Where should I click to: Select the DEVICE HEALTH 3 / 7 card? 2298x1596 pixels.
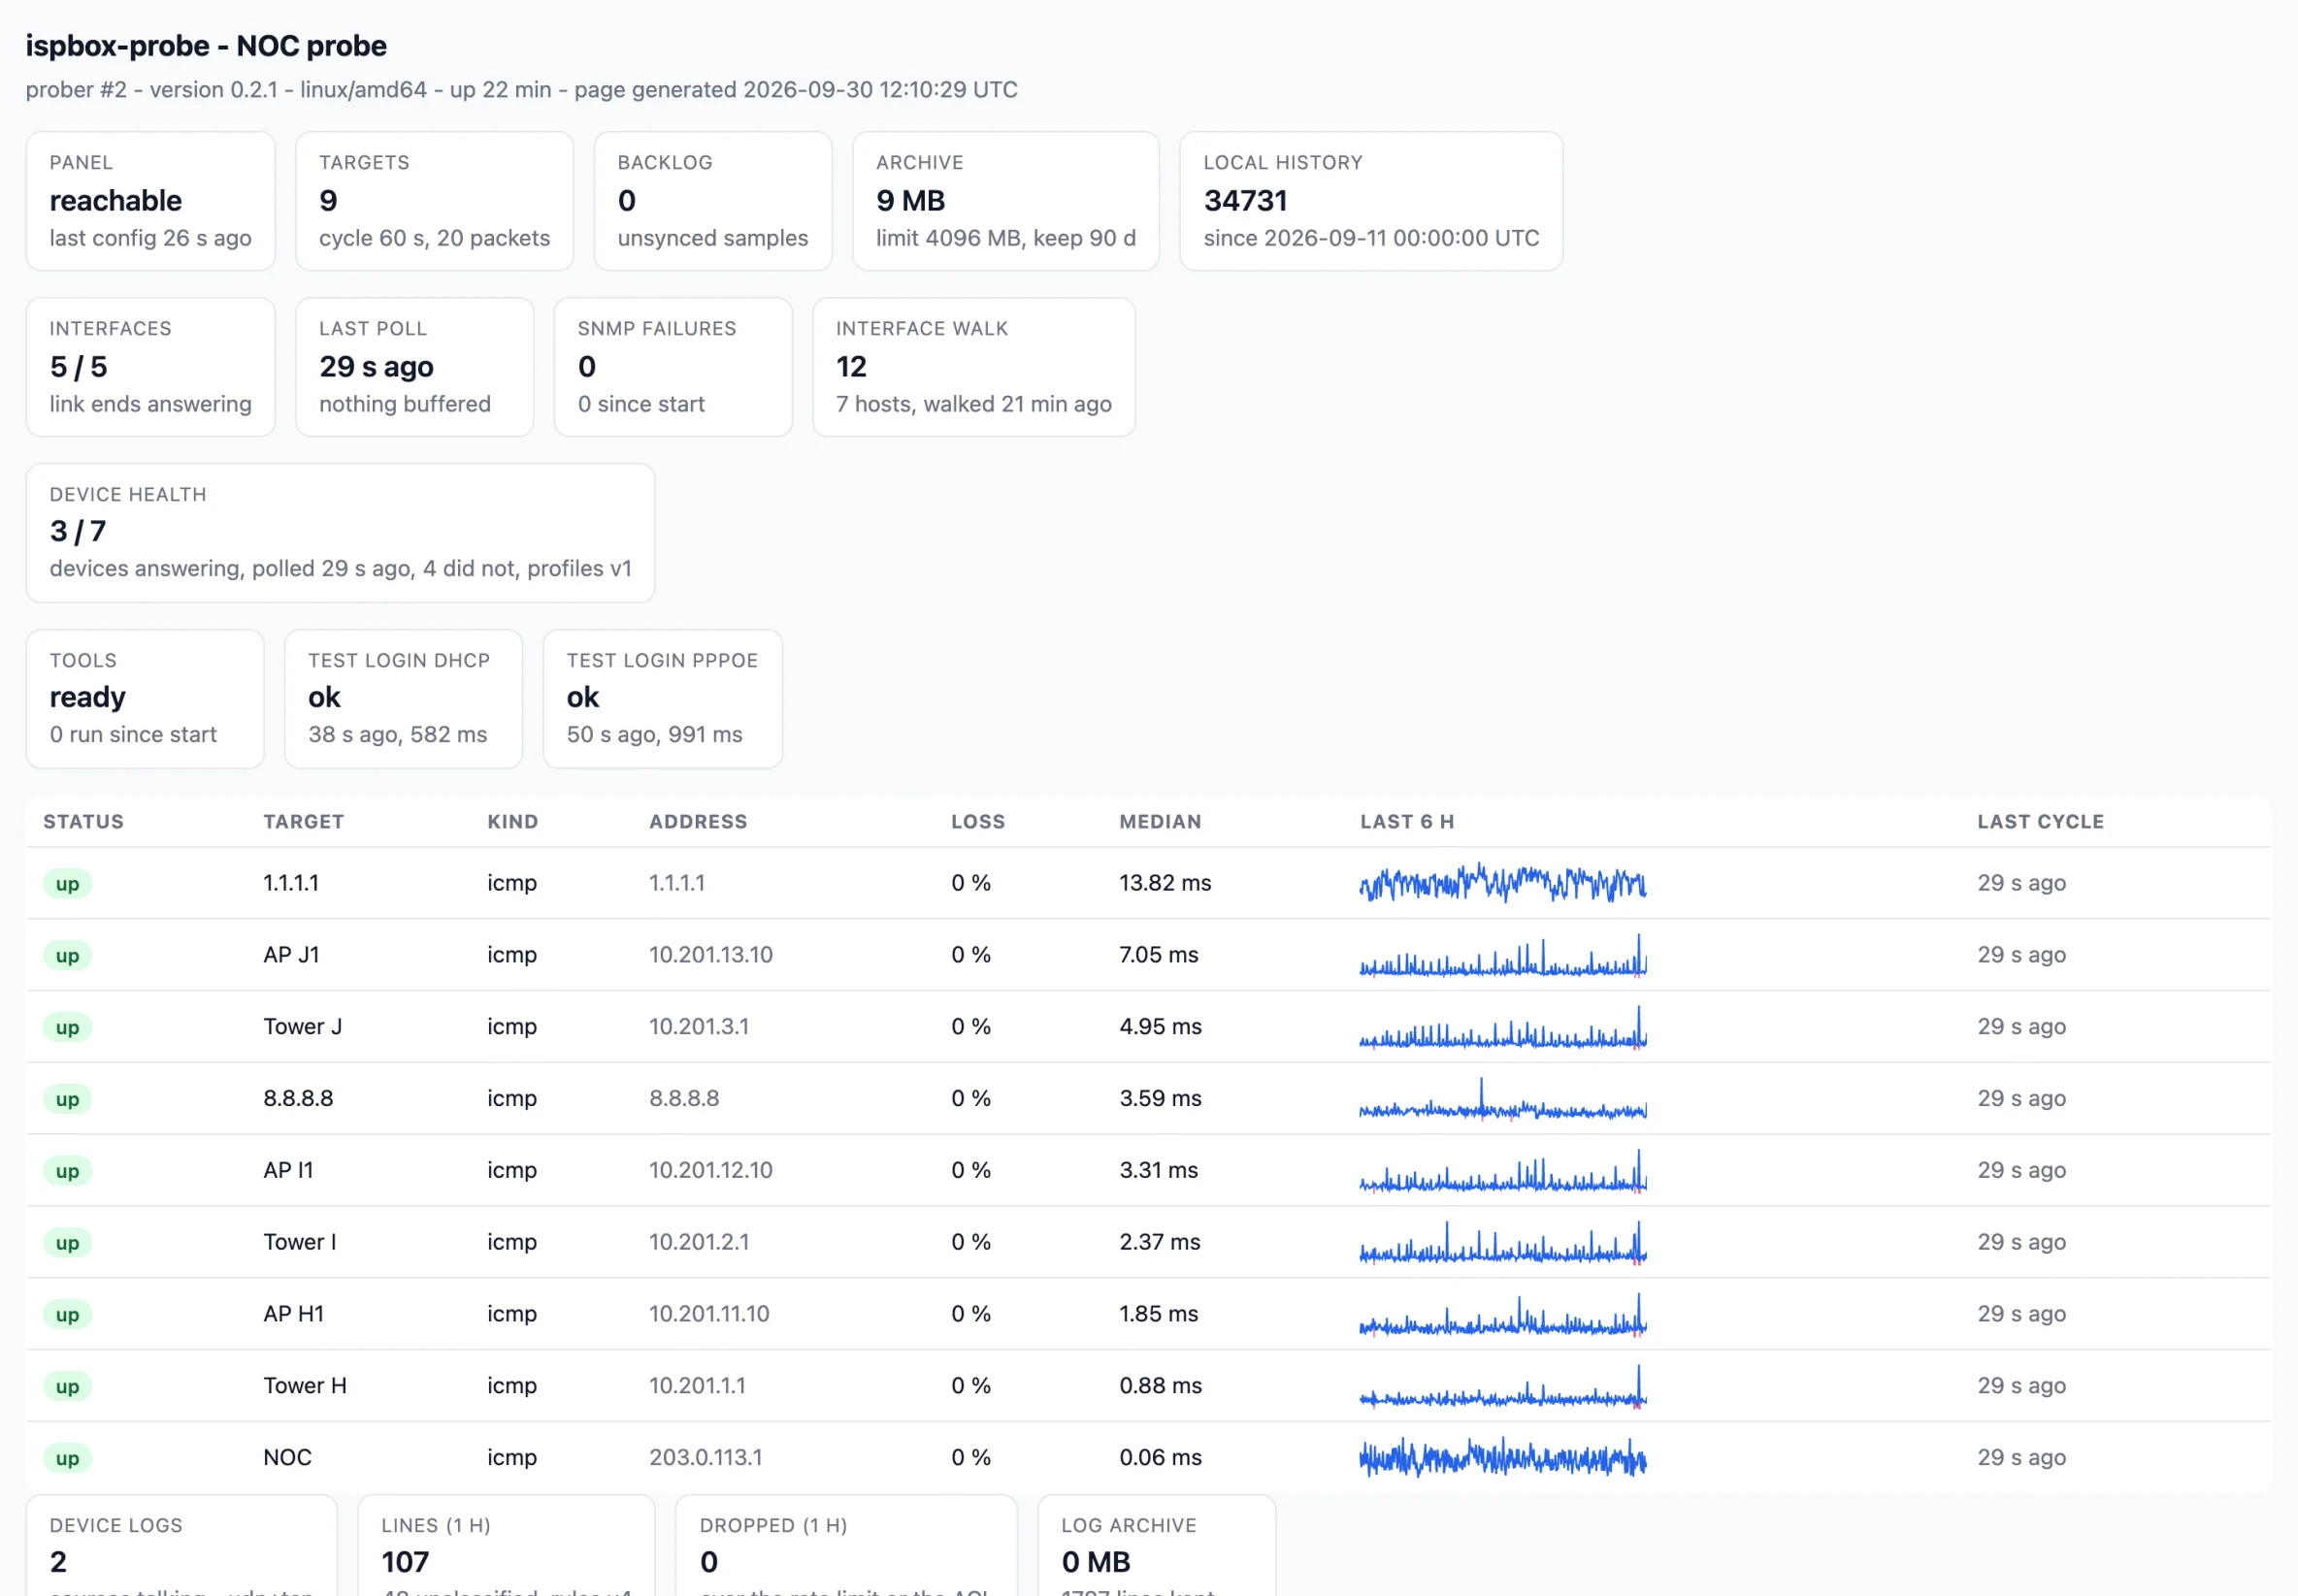click(340, 533)
